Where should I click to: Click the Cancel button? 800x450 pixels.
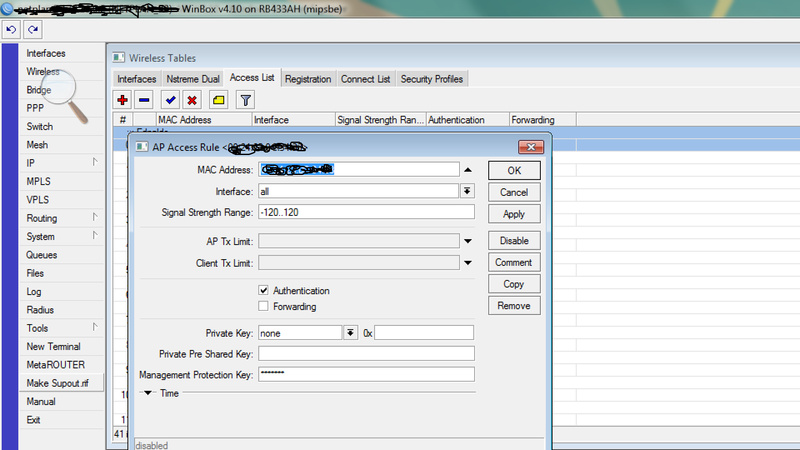click(514, 192)
